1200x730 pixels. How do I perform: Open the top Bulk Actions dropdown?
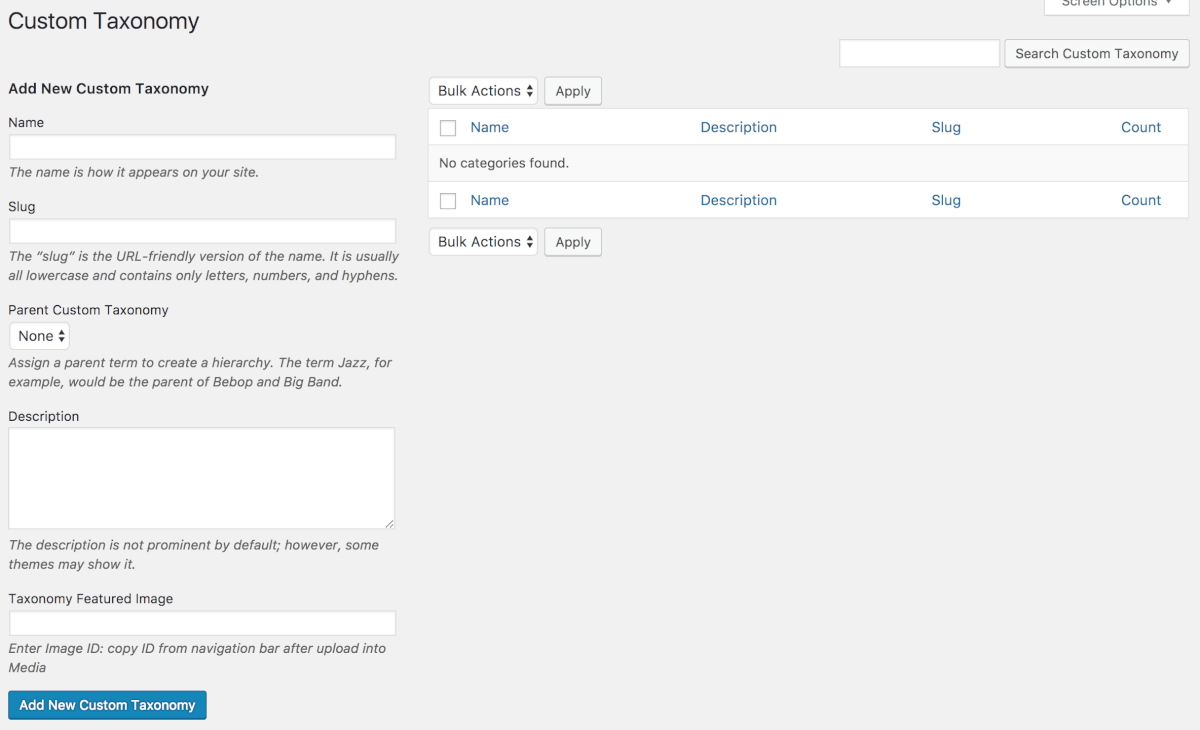484,91
